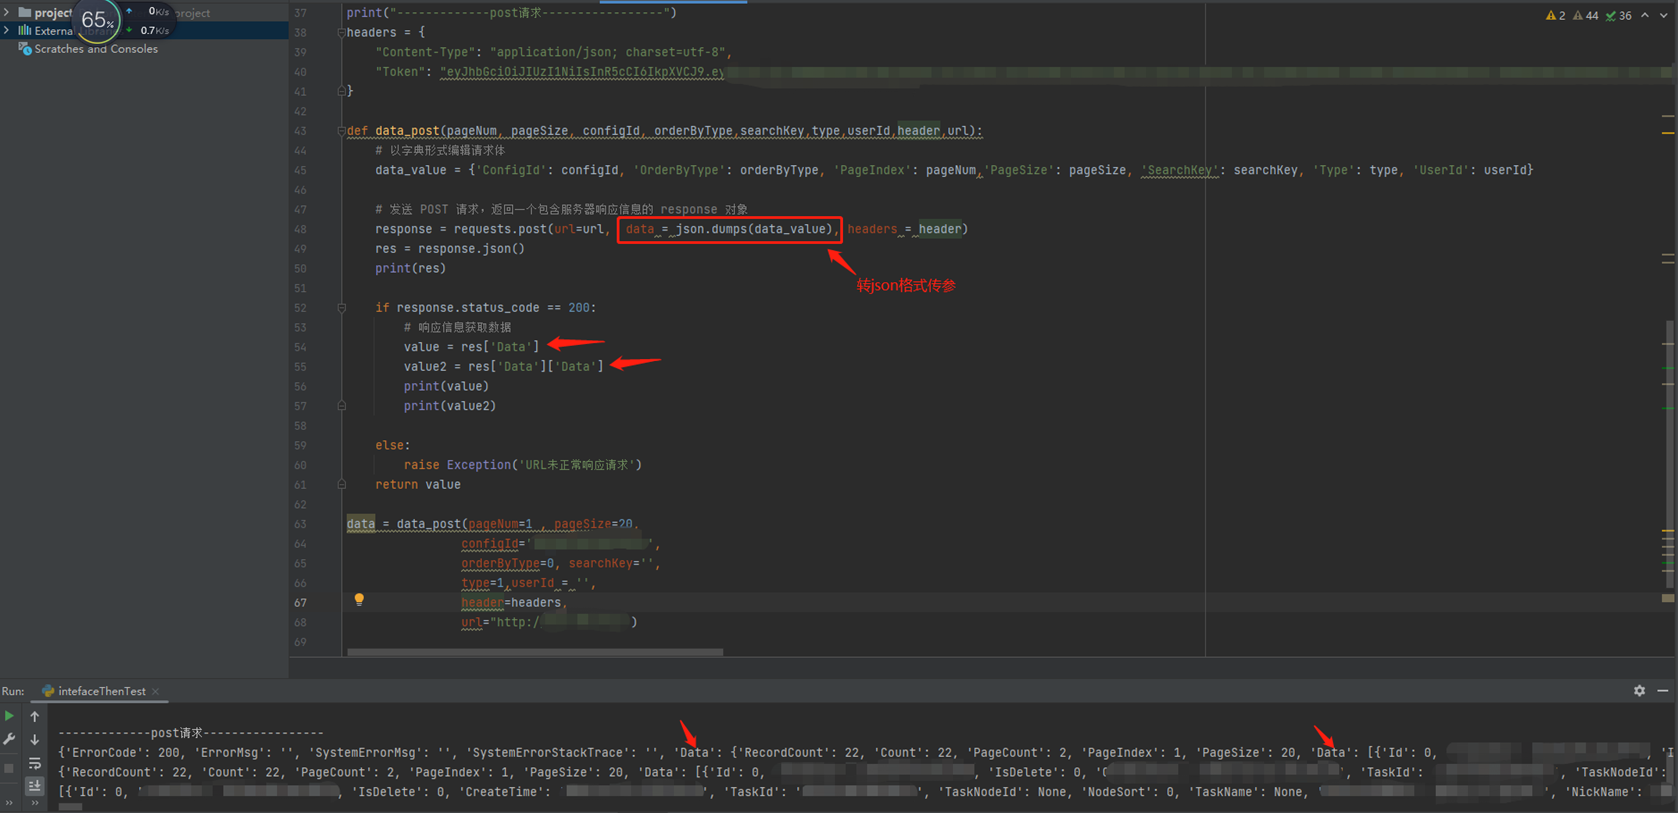Go to previous highlighted error arrow
The image size is (1680, 815).
coord(1645,16)
